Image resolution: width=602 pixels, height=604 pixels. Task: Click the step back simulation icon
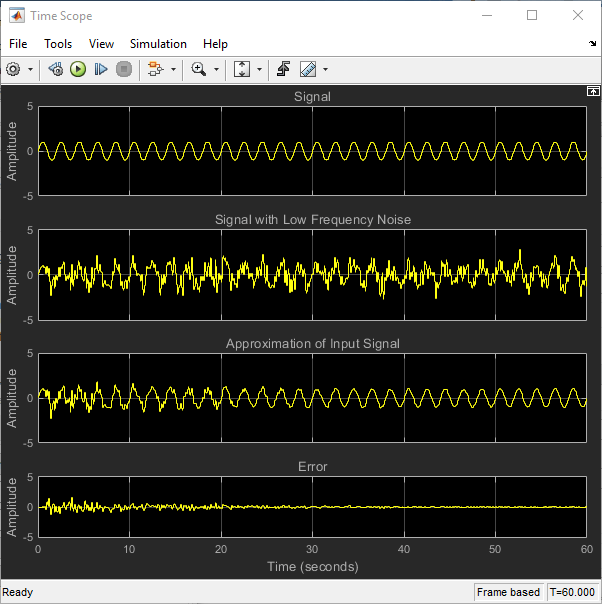[x=56, y=70]
